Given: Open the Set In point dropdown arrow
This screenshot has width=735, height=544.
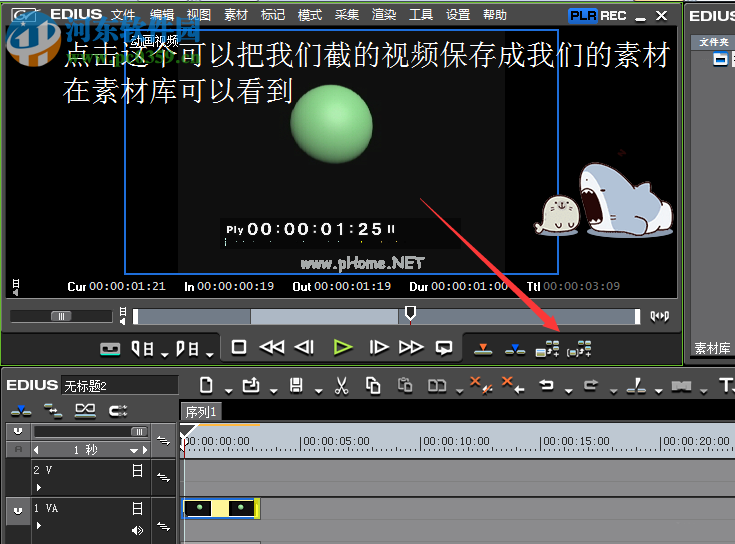Looking at the screenshot, I should 163,353.
